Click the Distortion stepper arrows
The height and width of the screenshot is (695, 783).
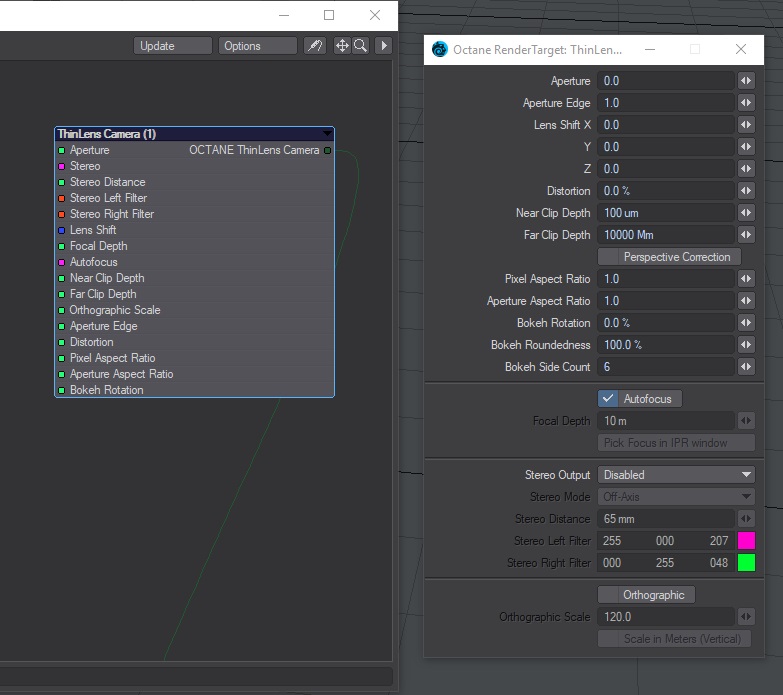[746, 191]
